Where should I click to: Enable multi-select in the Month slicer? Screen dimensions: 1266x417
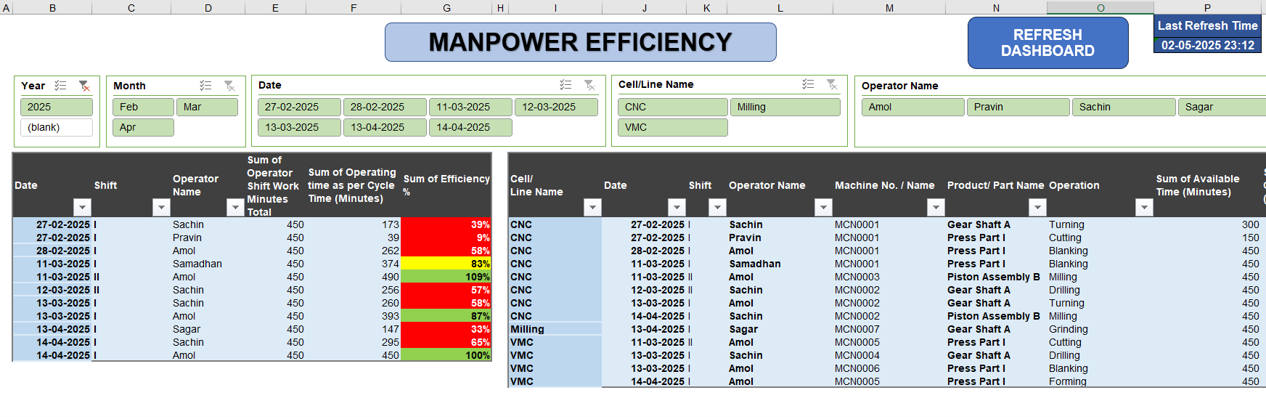click(x=206, y=87)
